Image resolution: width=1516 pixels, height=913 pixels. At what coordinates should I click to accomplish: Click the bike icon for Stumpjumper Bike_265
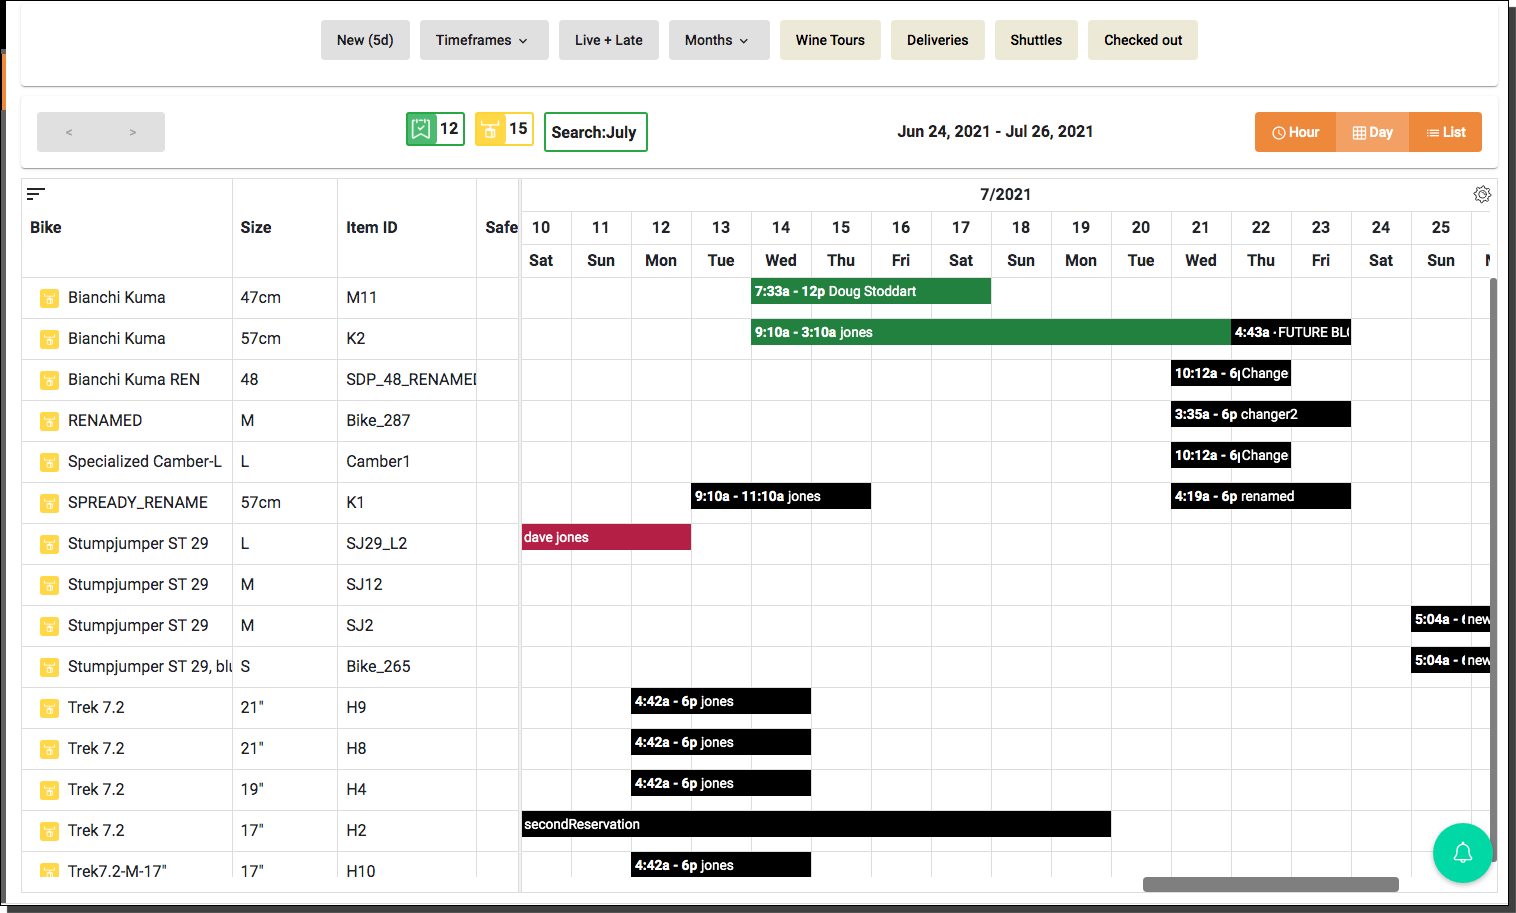[x=49, y=667]
